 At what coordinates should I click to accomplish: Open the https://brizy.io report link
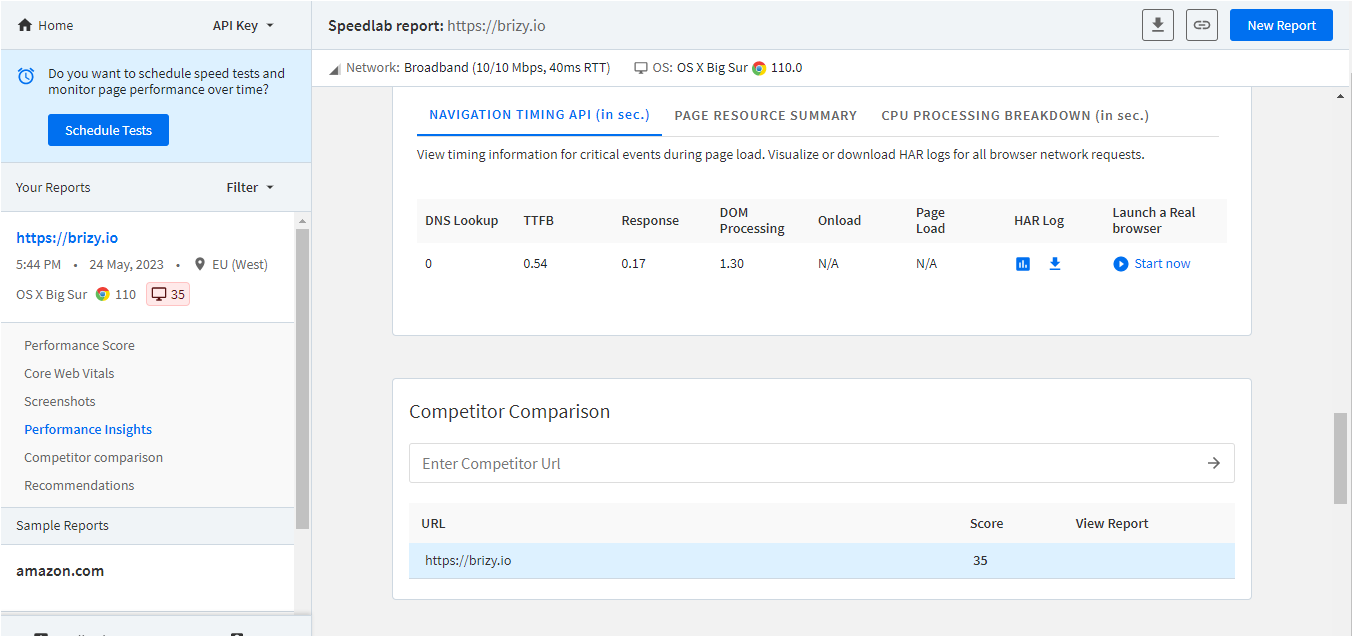click(x=67, y=238)
